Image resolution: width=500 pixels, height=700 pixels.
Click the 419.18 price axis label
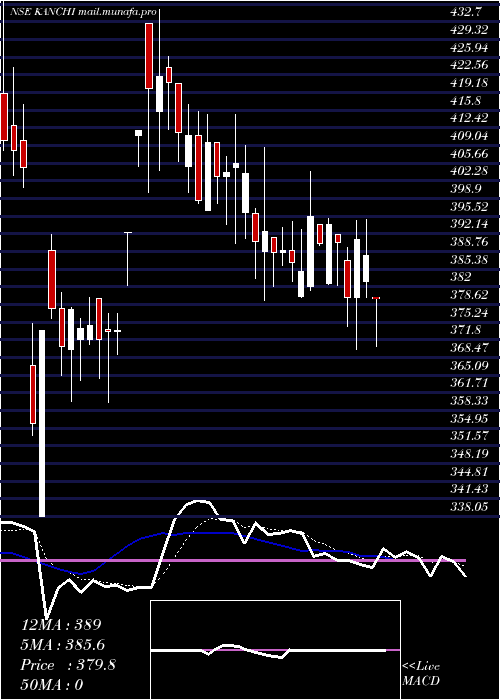pos(470,83)
